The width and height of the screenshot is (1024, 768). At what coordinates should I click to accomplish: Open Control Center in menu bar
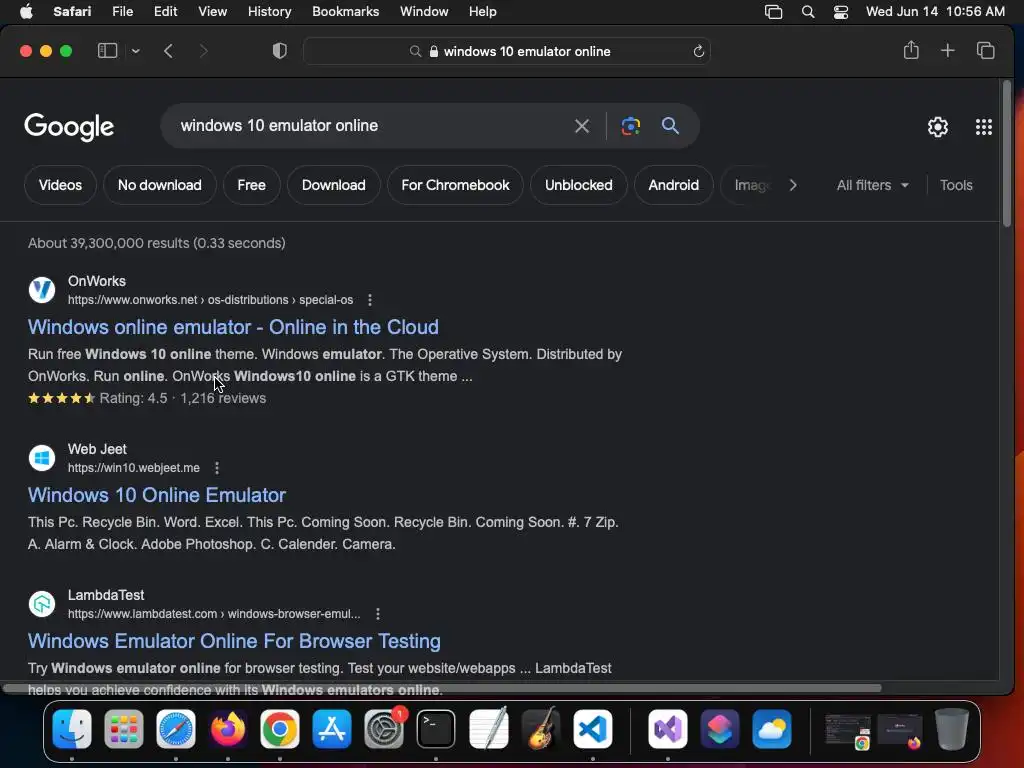(x=841, y=12)
